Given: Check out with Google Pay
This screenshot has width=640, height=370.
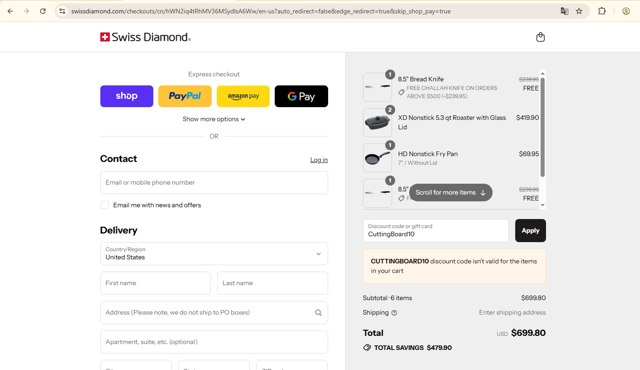Looking at the screenshot, I should [301, 96].
